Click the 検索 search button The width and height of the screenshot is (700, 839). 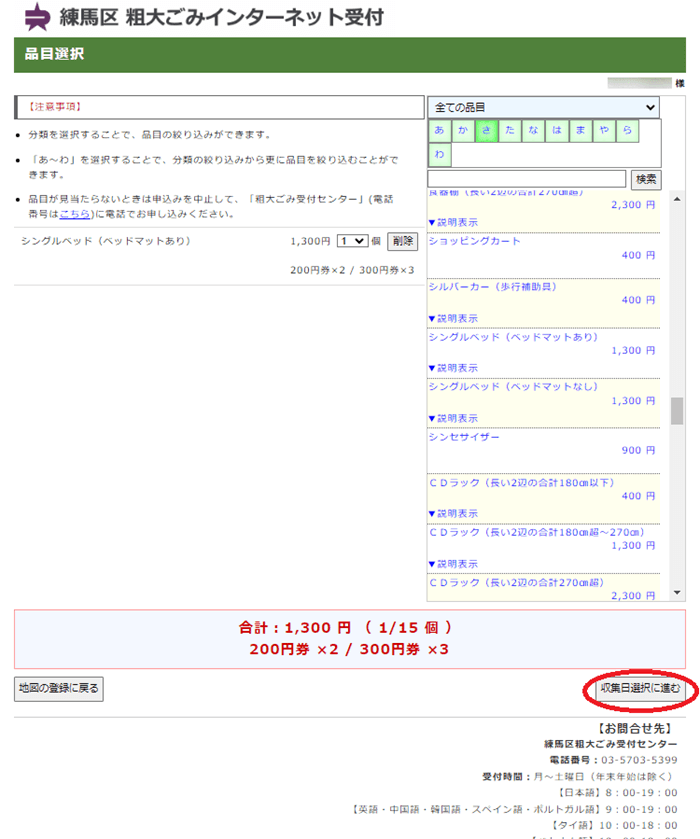pyautogui.click(x=646, y=179)
